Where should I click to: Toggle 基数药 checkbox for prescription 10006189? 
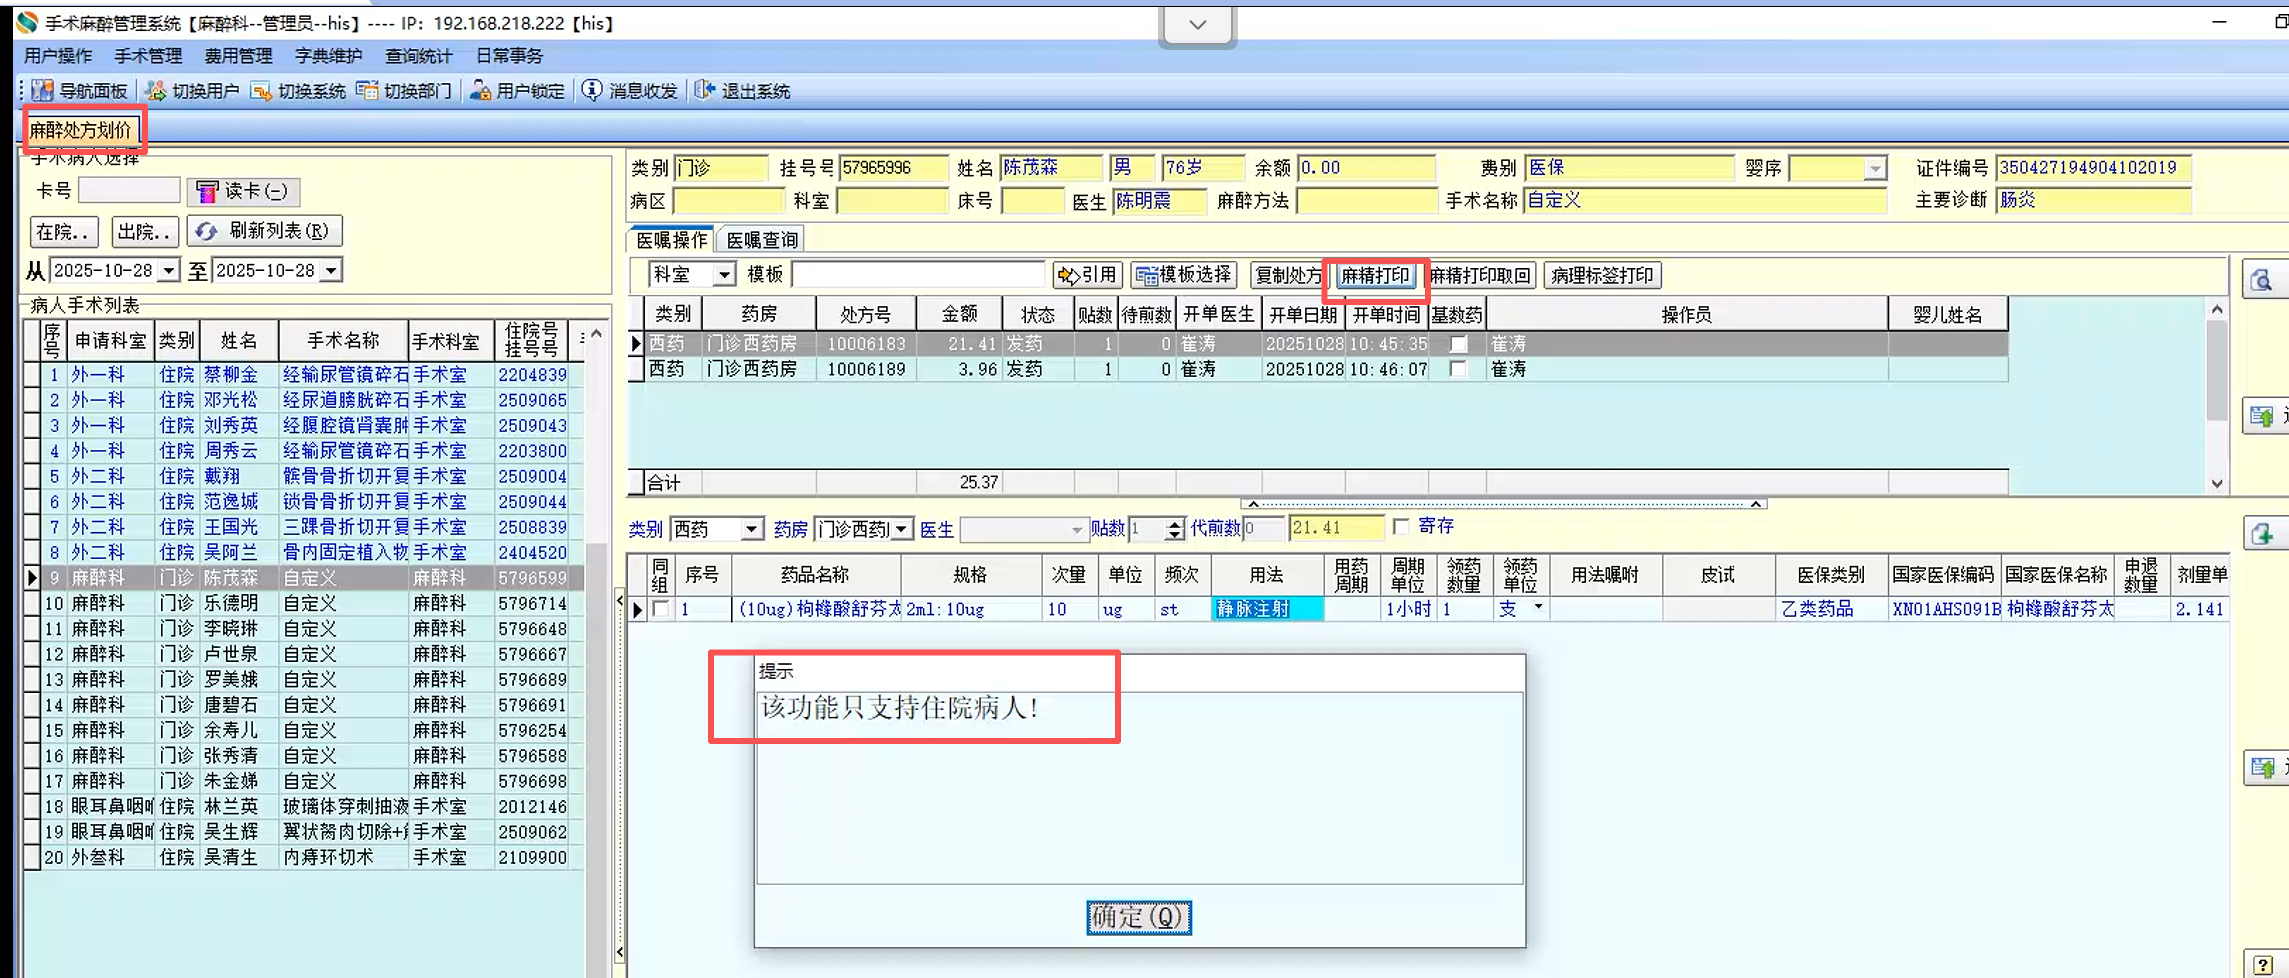click(x=1459, y=370)
